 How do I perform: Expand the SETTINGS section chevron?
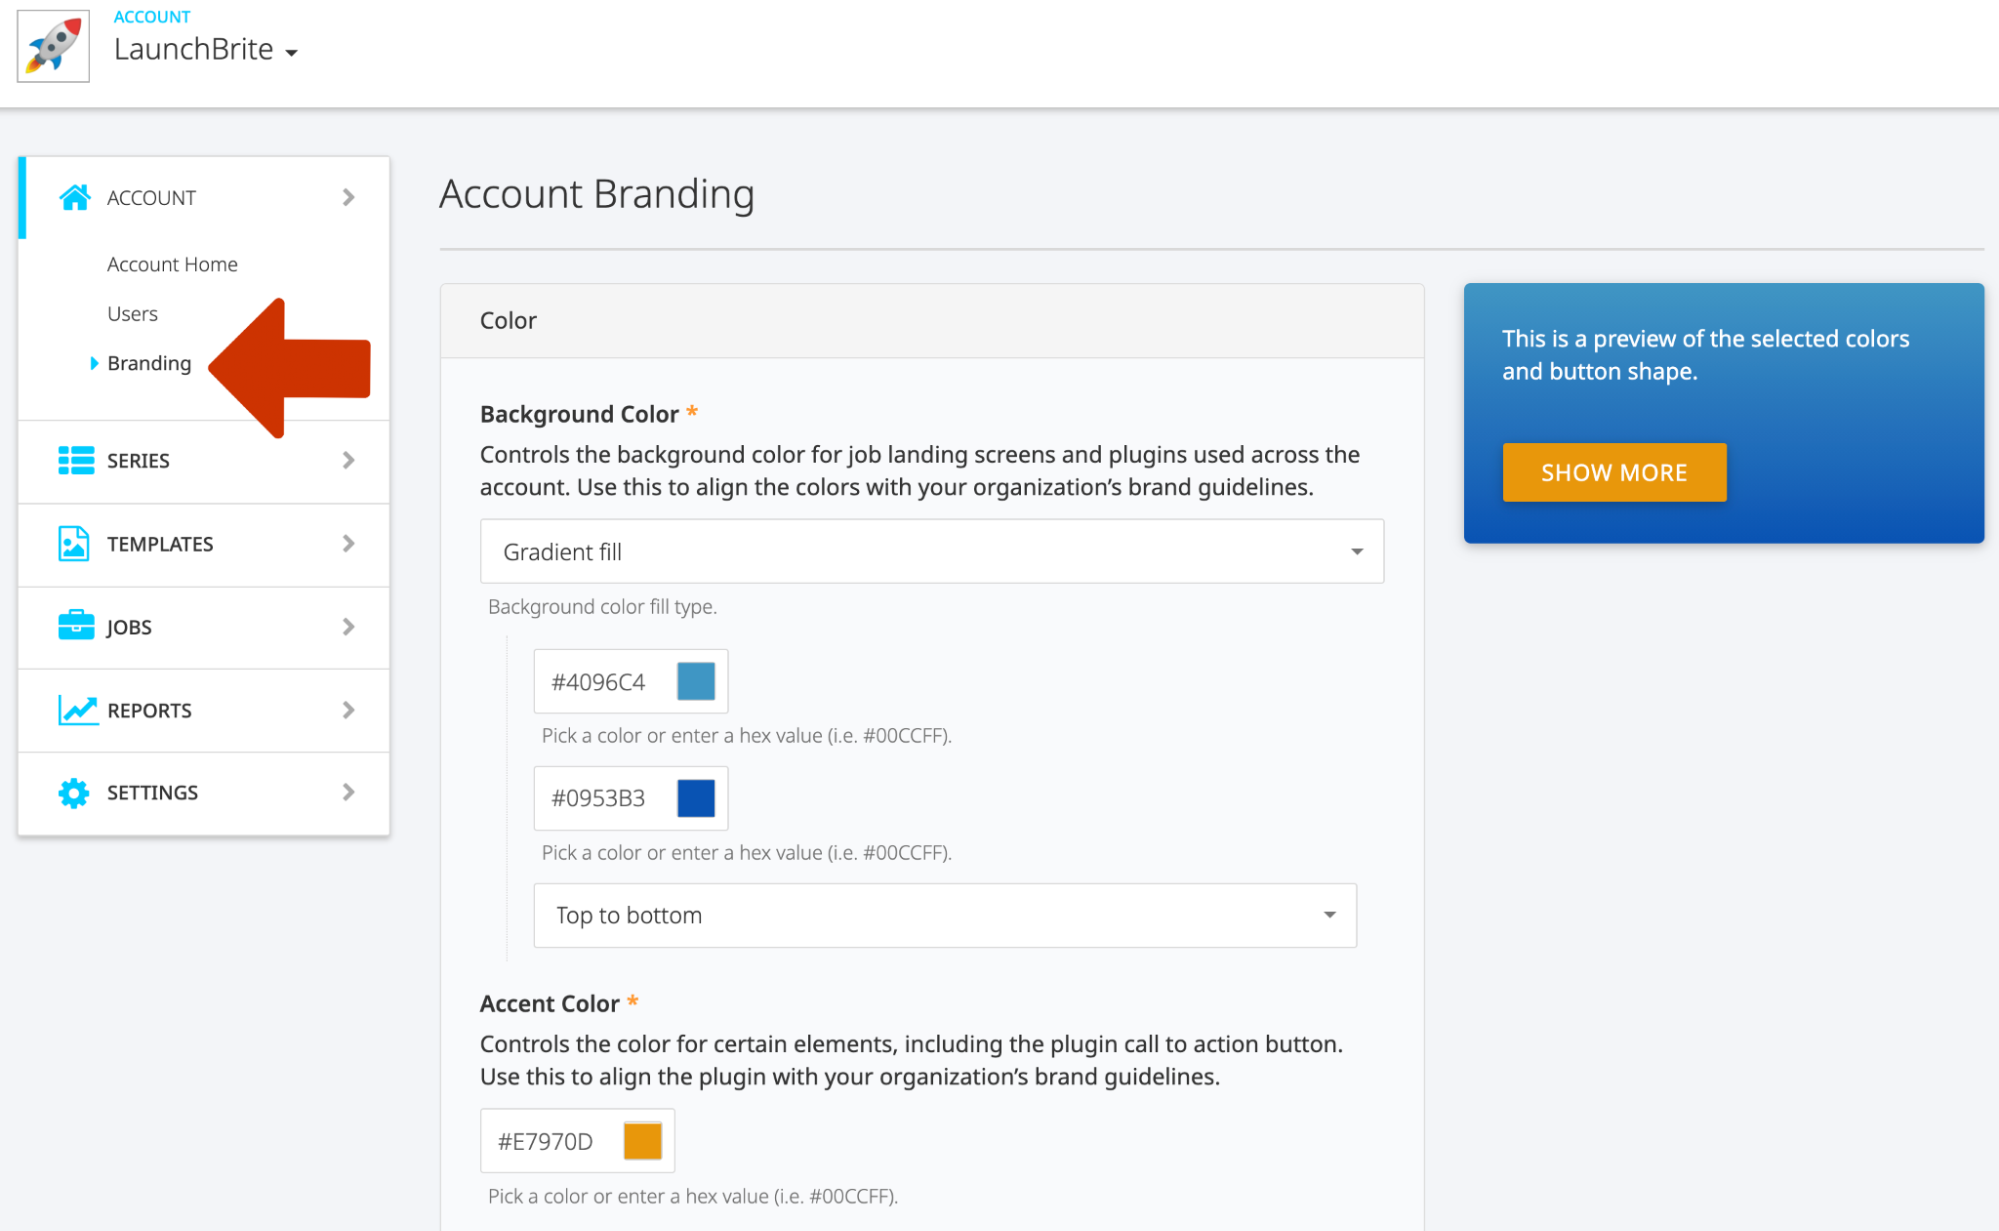click(x=349, y=792)
